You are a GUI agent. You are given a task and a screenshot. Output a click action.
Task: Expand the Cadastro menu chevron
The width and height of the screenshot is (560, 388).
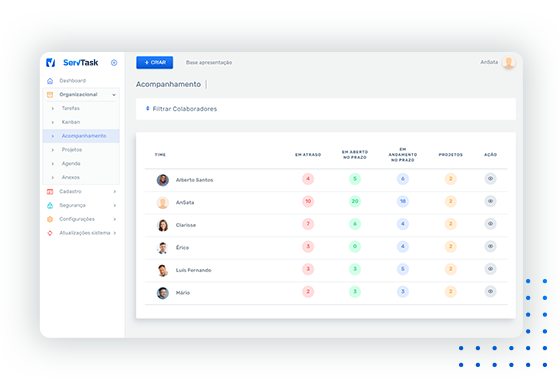click(115, 191)
